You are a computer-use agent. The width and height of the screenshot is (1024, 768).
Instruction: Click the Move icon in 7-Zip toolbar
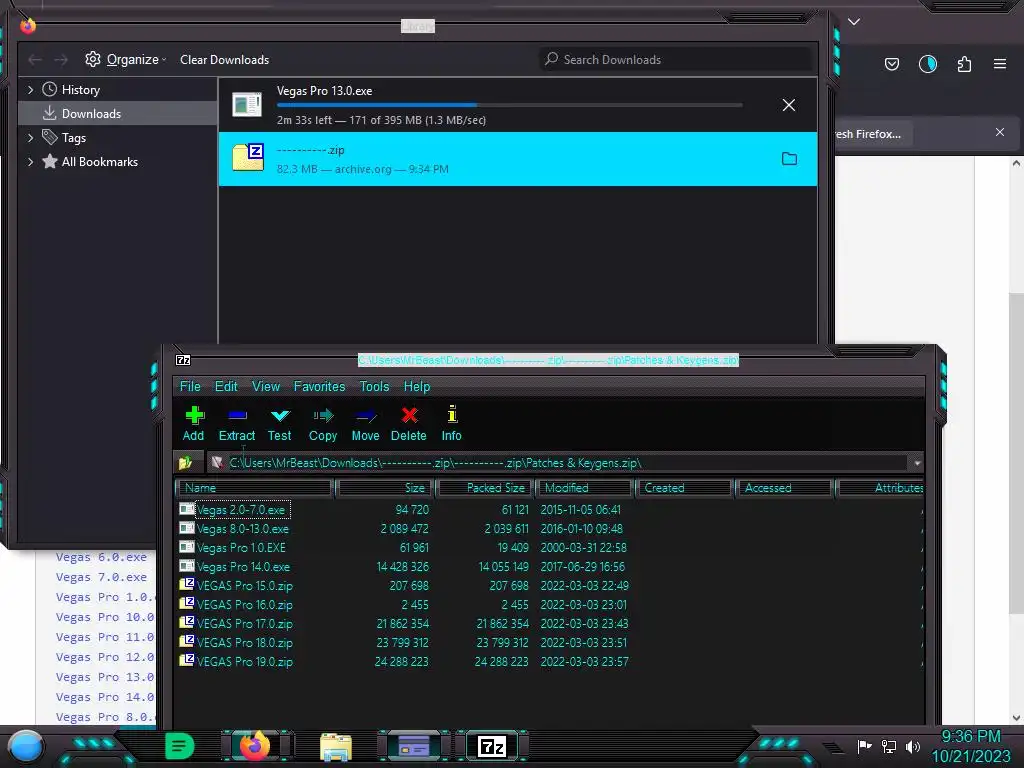pos(366,415)
